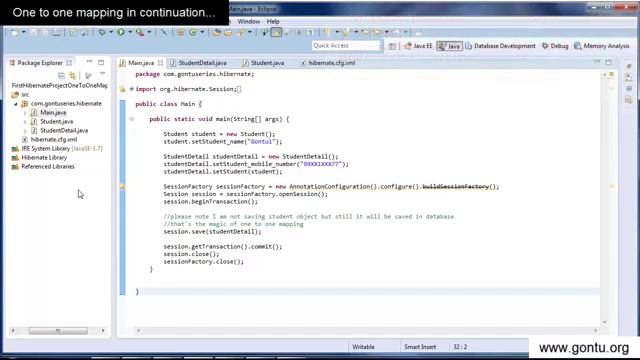
Task: Switch to Debug perspective
Action: point(555,46)
